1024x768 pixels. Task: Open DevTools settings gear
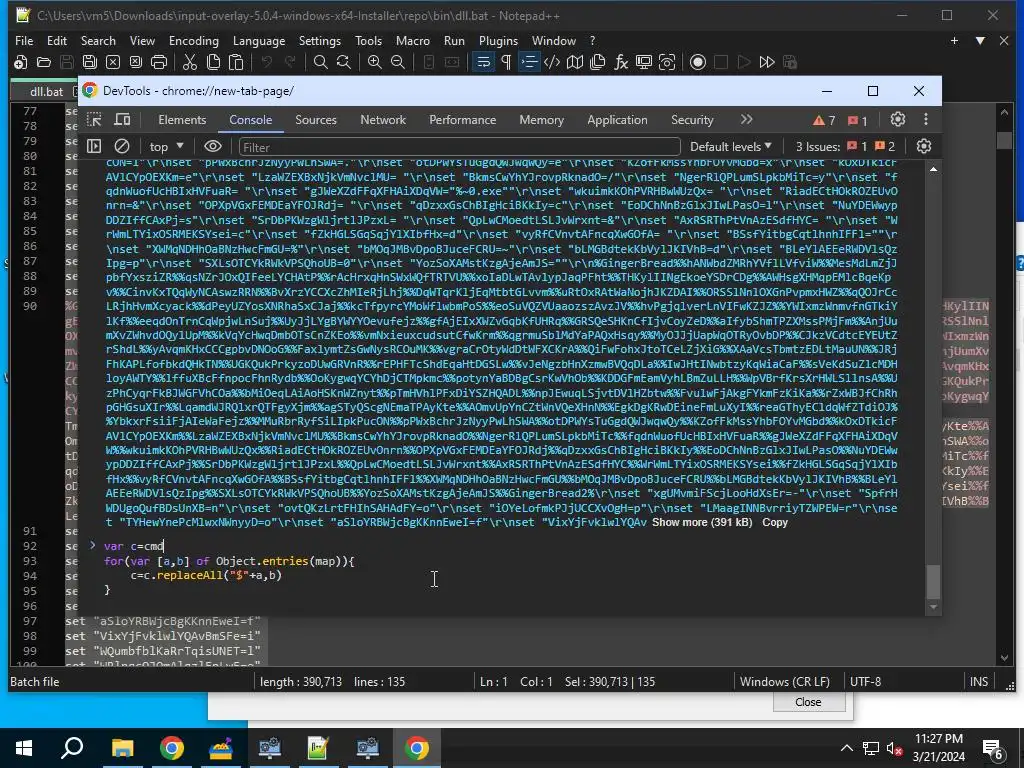pyautogui.click(x=898, y=120)
